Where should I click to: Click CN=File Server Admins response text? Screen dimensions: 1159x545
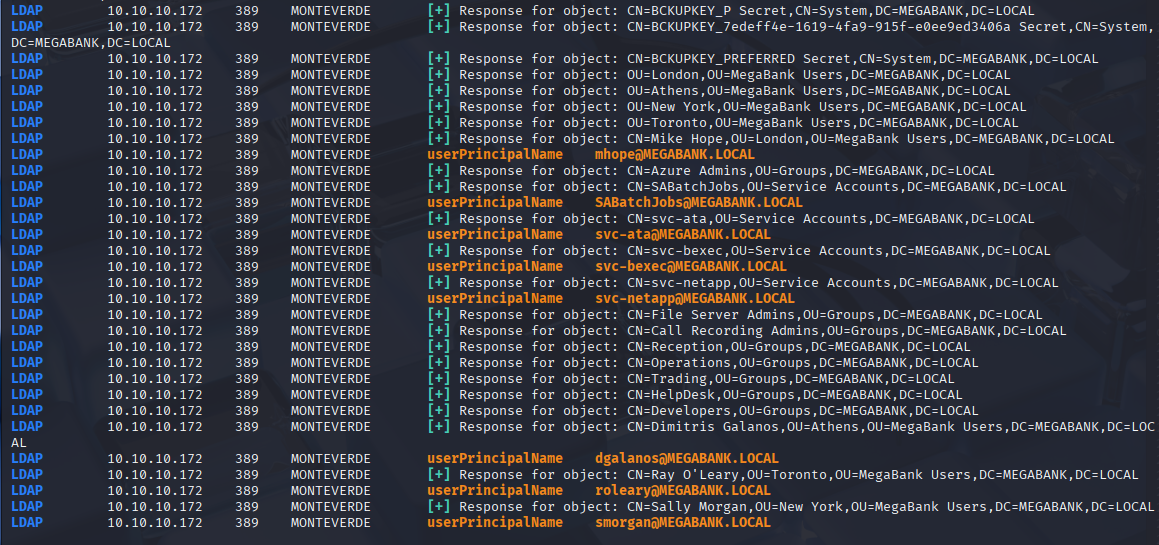tap(751, 314)
